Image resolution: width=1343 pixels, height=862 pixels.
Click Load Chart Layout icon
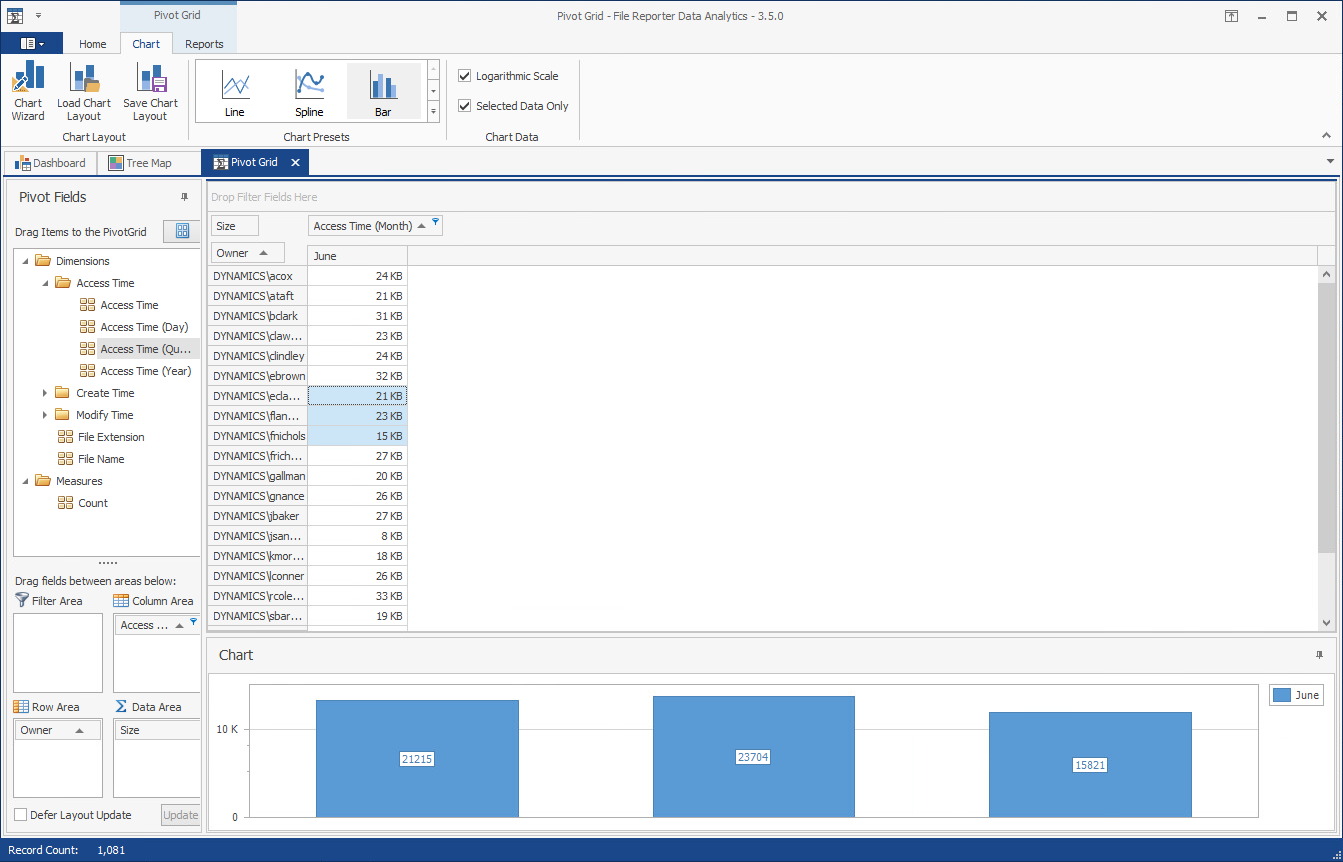click(x=84, y=78)
